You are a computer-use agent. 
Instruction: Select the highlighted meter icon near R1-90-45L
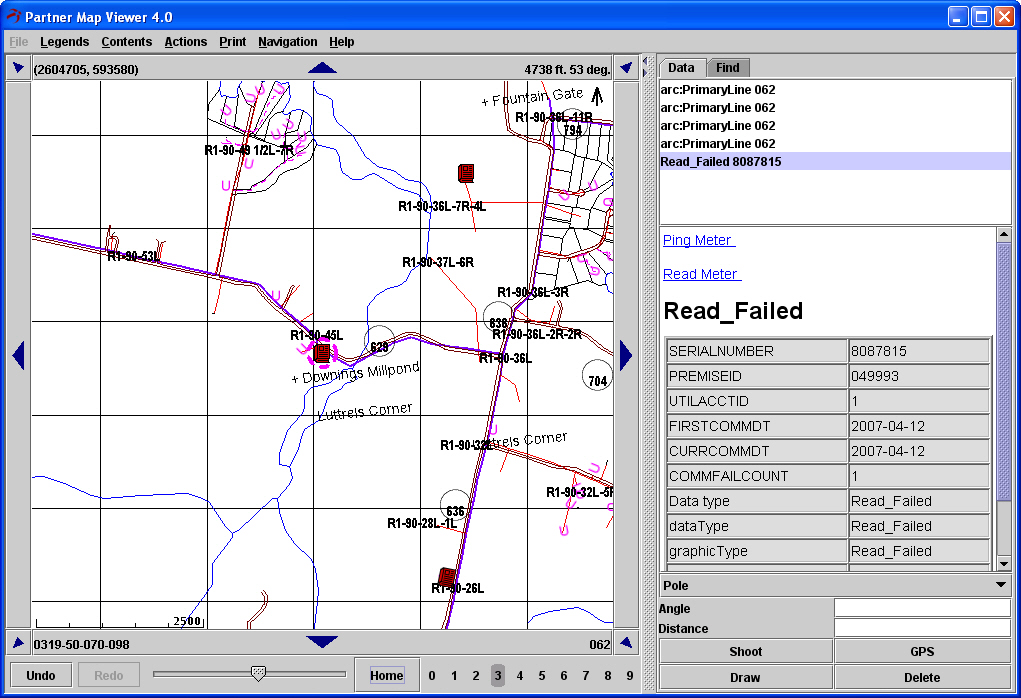(322, 352)
